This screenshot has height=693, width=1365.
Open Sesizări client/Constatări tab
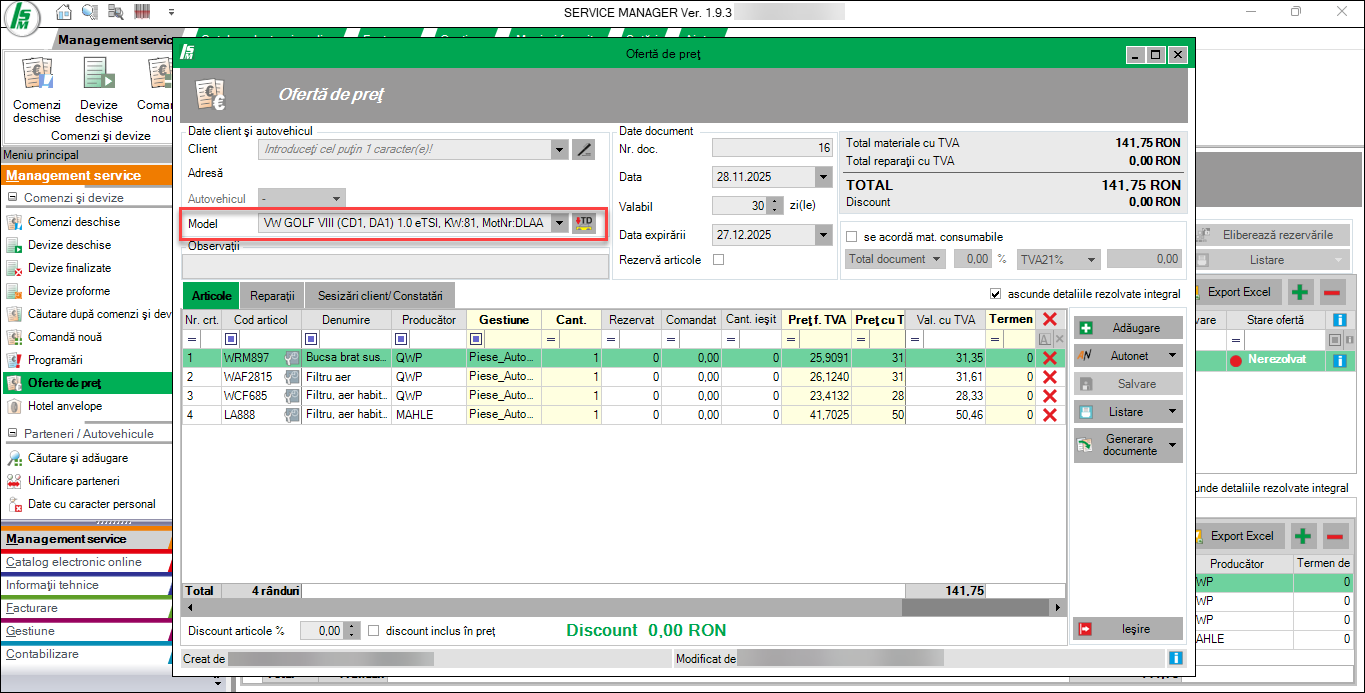tap(379, 296)
